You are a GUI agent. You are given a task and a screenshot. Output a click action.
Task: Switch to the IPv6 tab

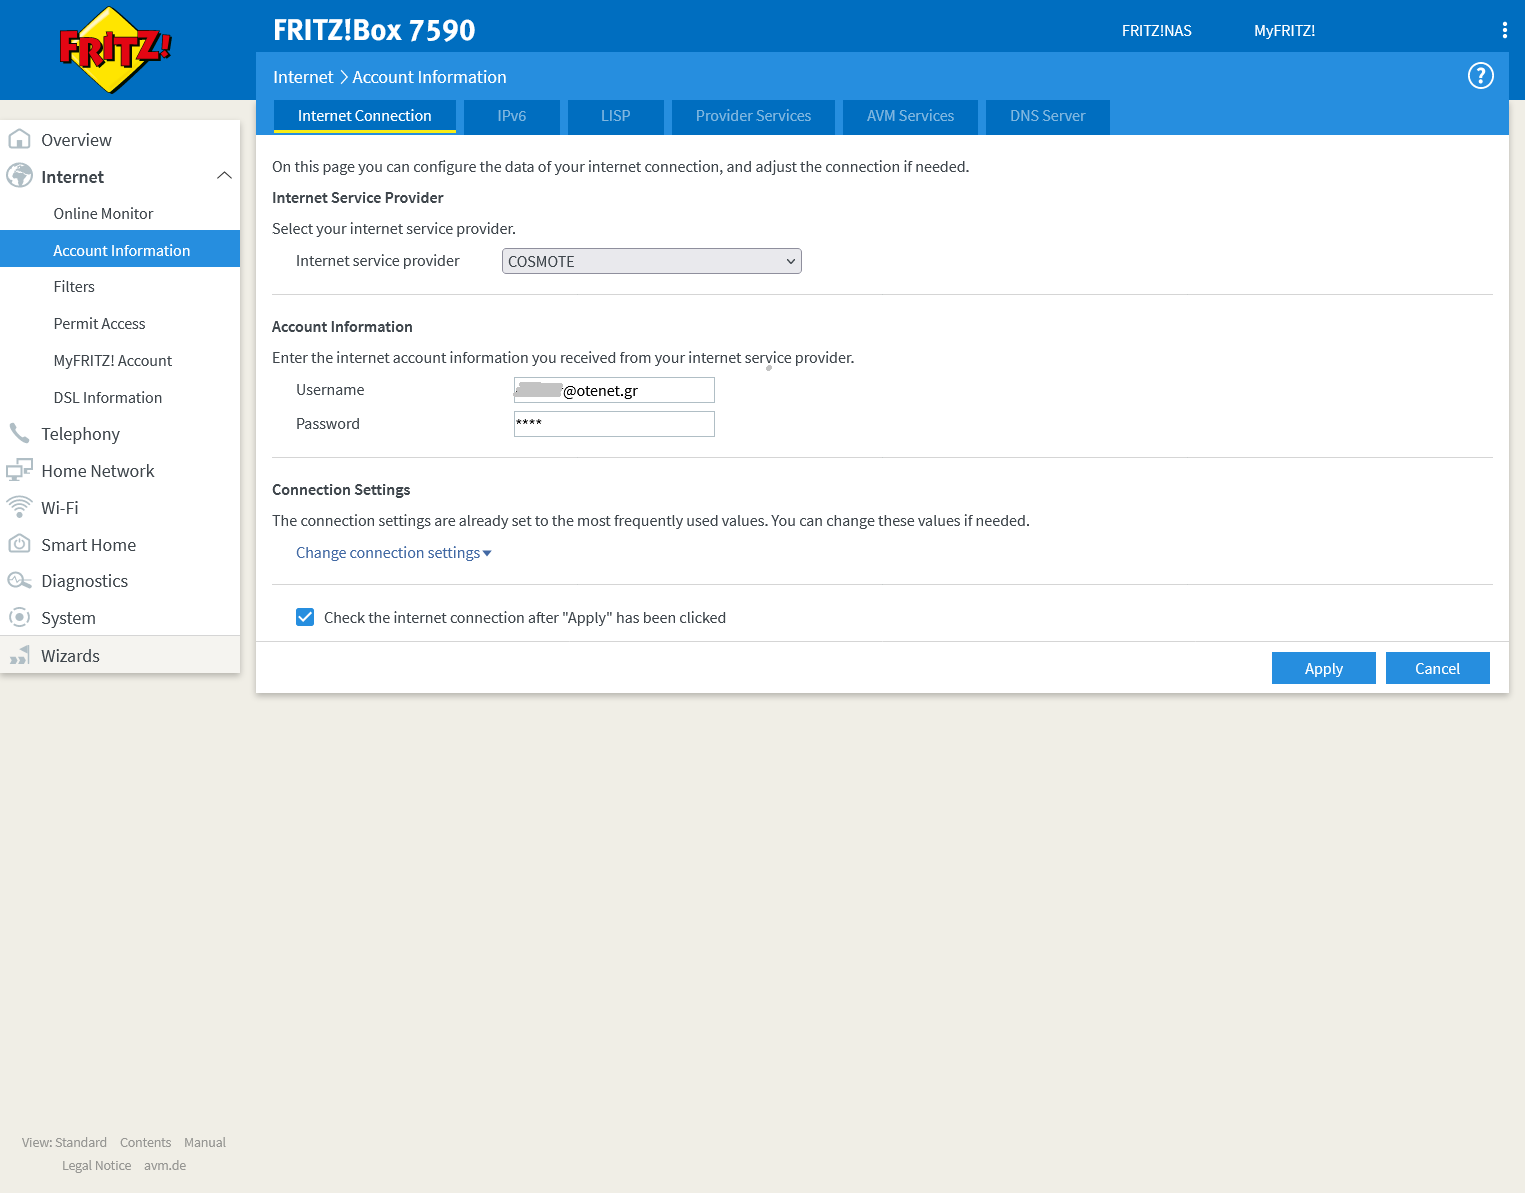[x=512, y=116]
